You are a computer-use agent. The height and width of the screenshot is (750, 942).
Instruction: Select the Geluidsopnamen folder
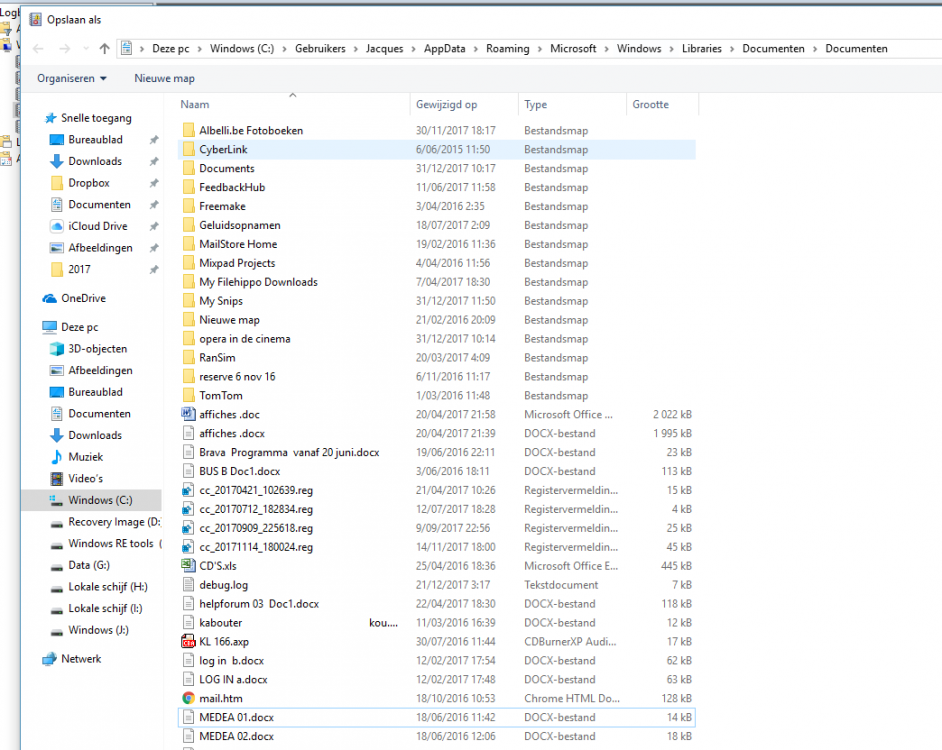(437, 225)
